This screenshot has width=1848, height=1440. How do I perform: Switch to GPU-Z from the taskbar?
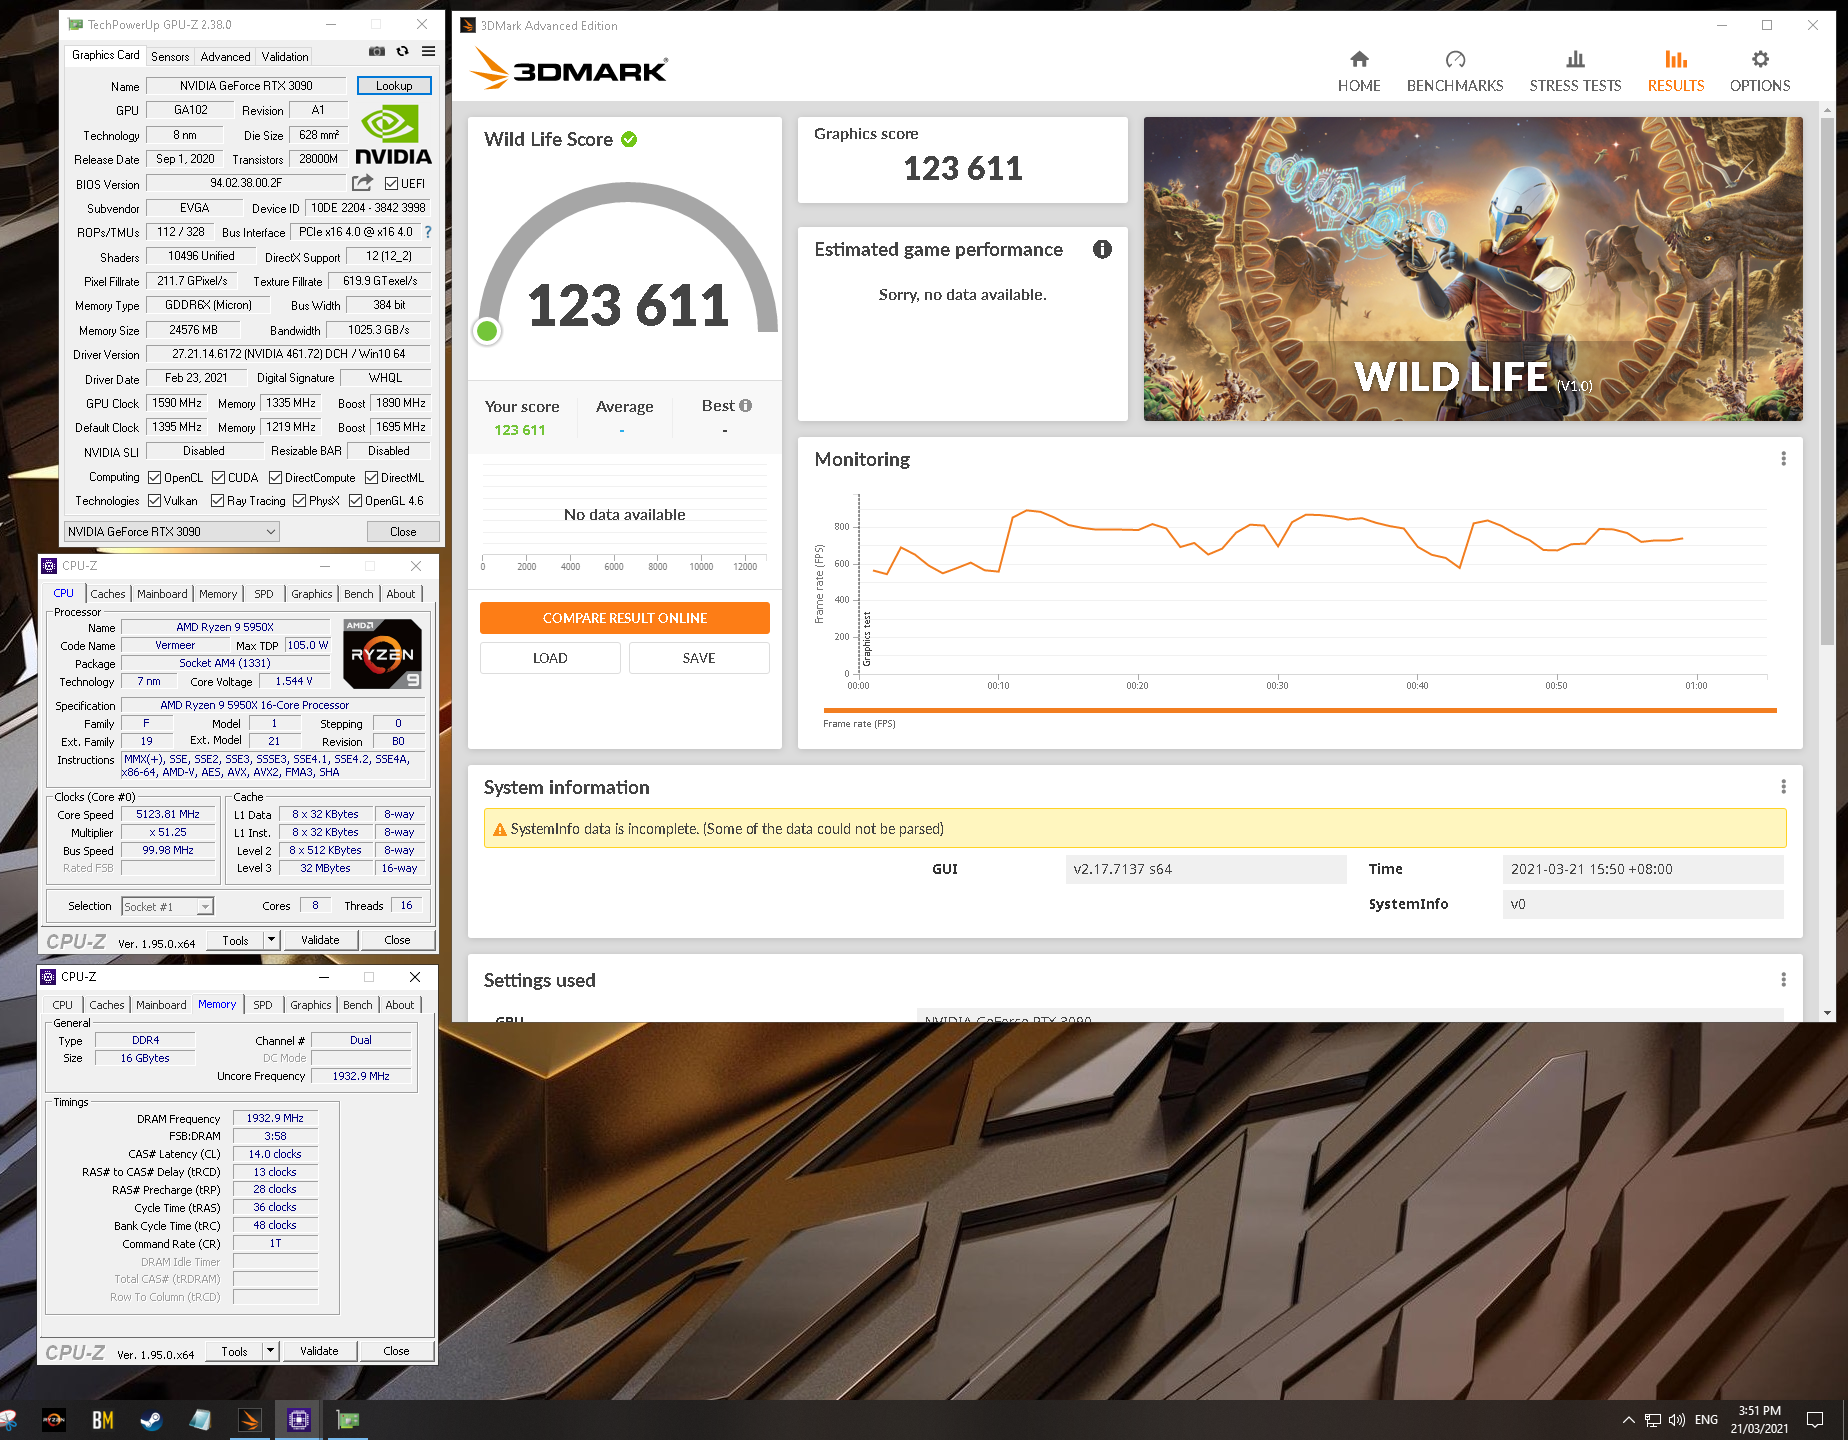[347, 1420]
